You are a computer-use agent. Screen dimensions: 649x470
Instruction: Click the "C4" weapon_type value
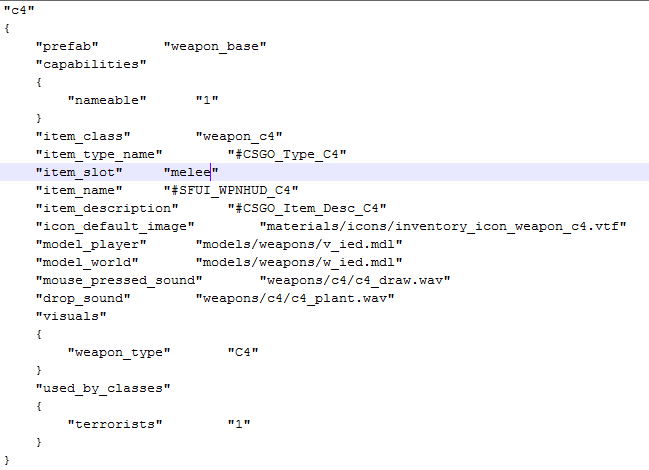click(x=243, y=352)
